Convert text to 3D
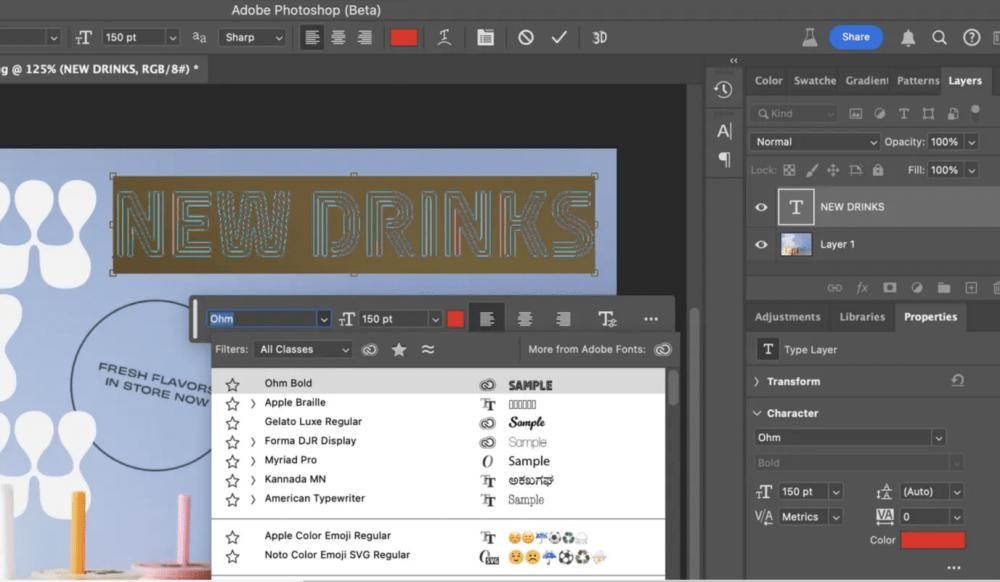Screen dimensions: 1000x582 tap(599, 38)
